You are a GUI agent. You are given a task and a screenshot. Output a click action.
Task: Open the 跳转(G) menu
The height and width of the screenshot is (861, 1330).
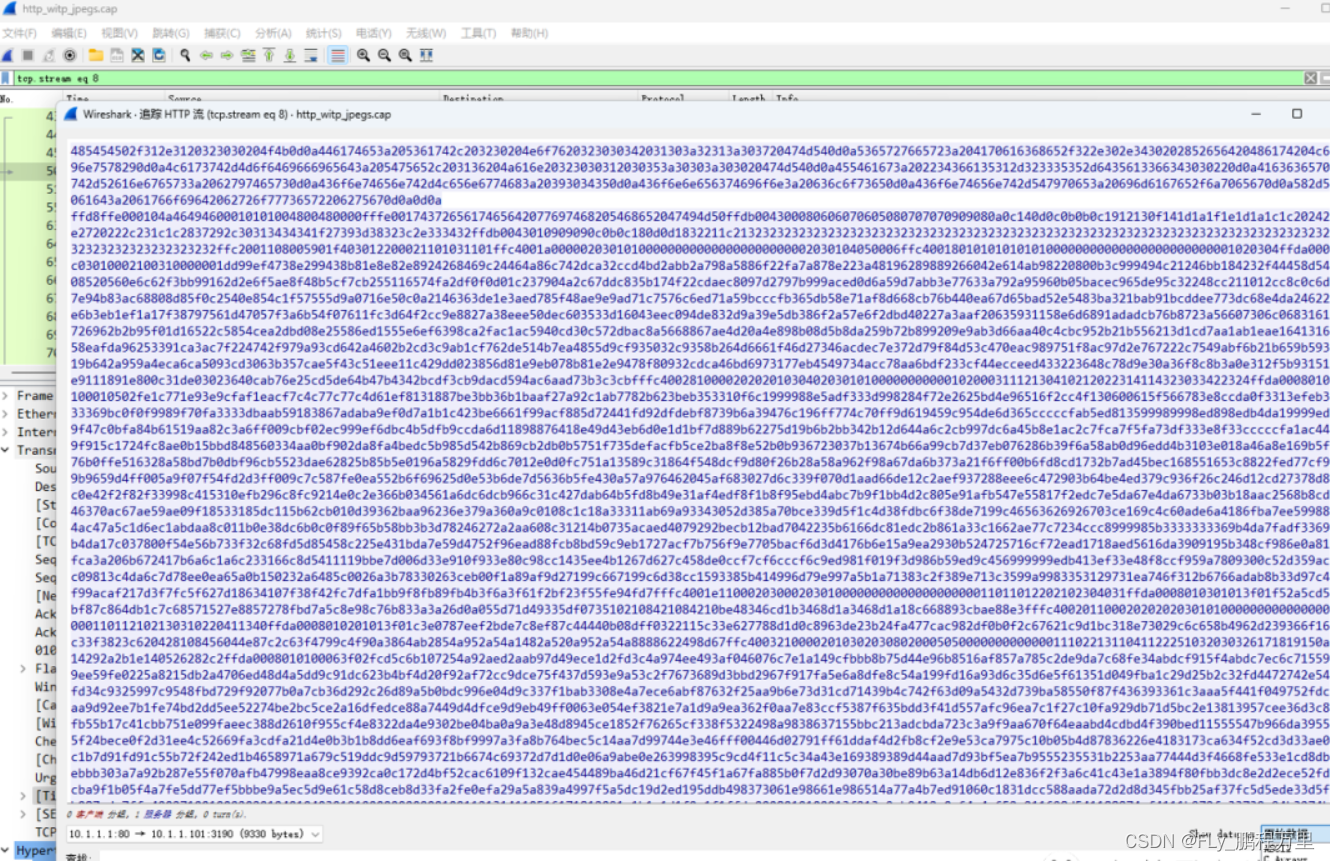[x=170, y=33]
